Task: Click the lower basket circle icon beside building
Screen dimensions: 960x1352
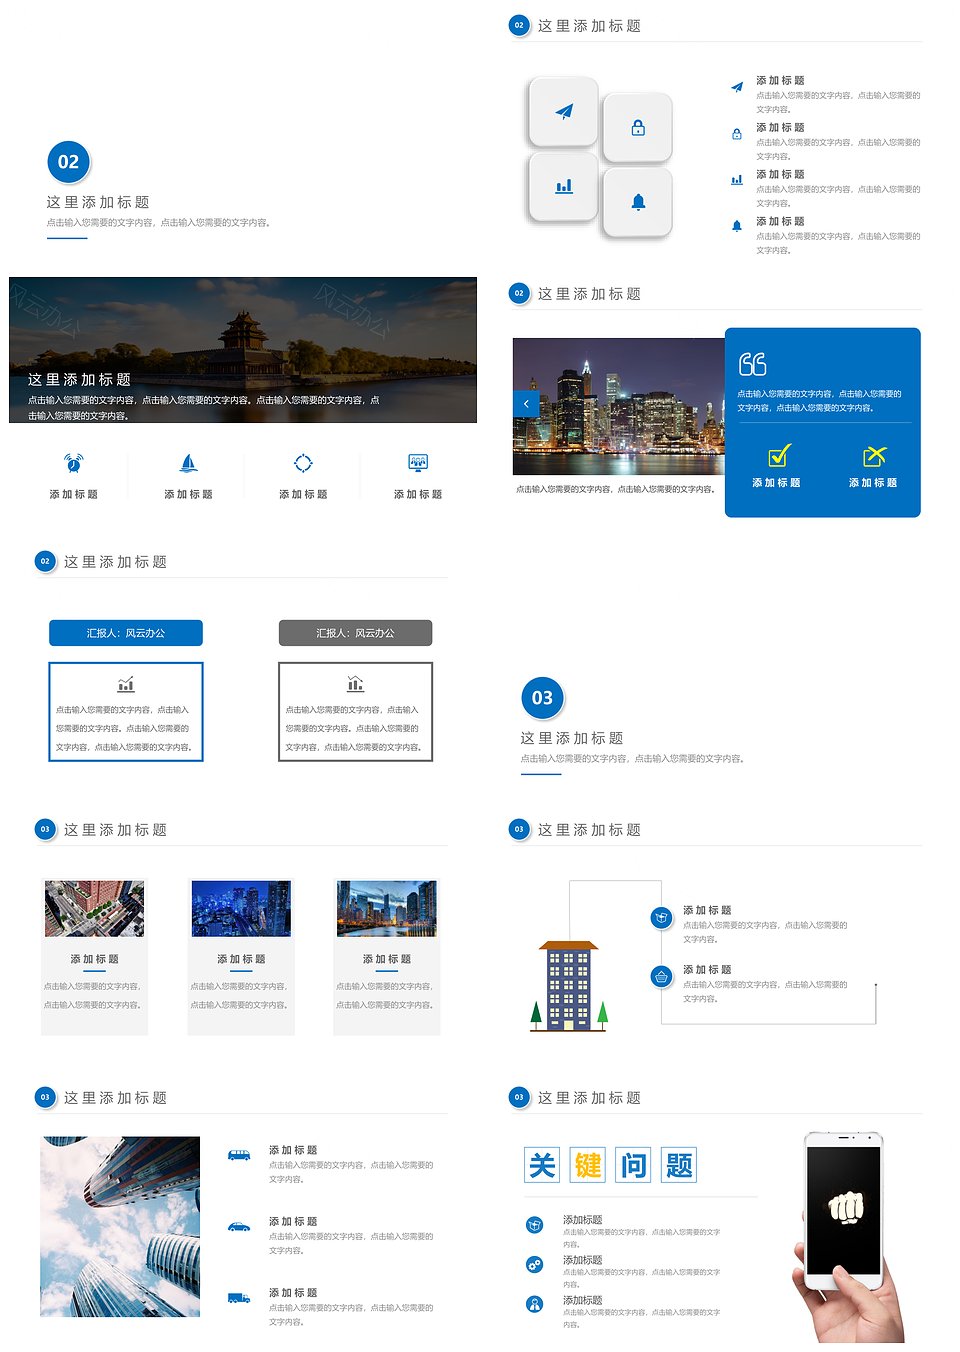Action: pos(661,977)
